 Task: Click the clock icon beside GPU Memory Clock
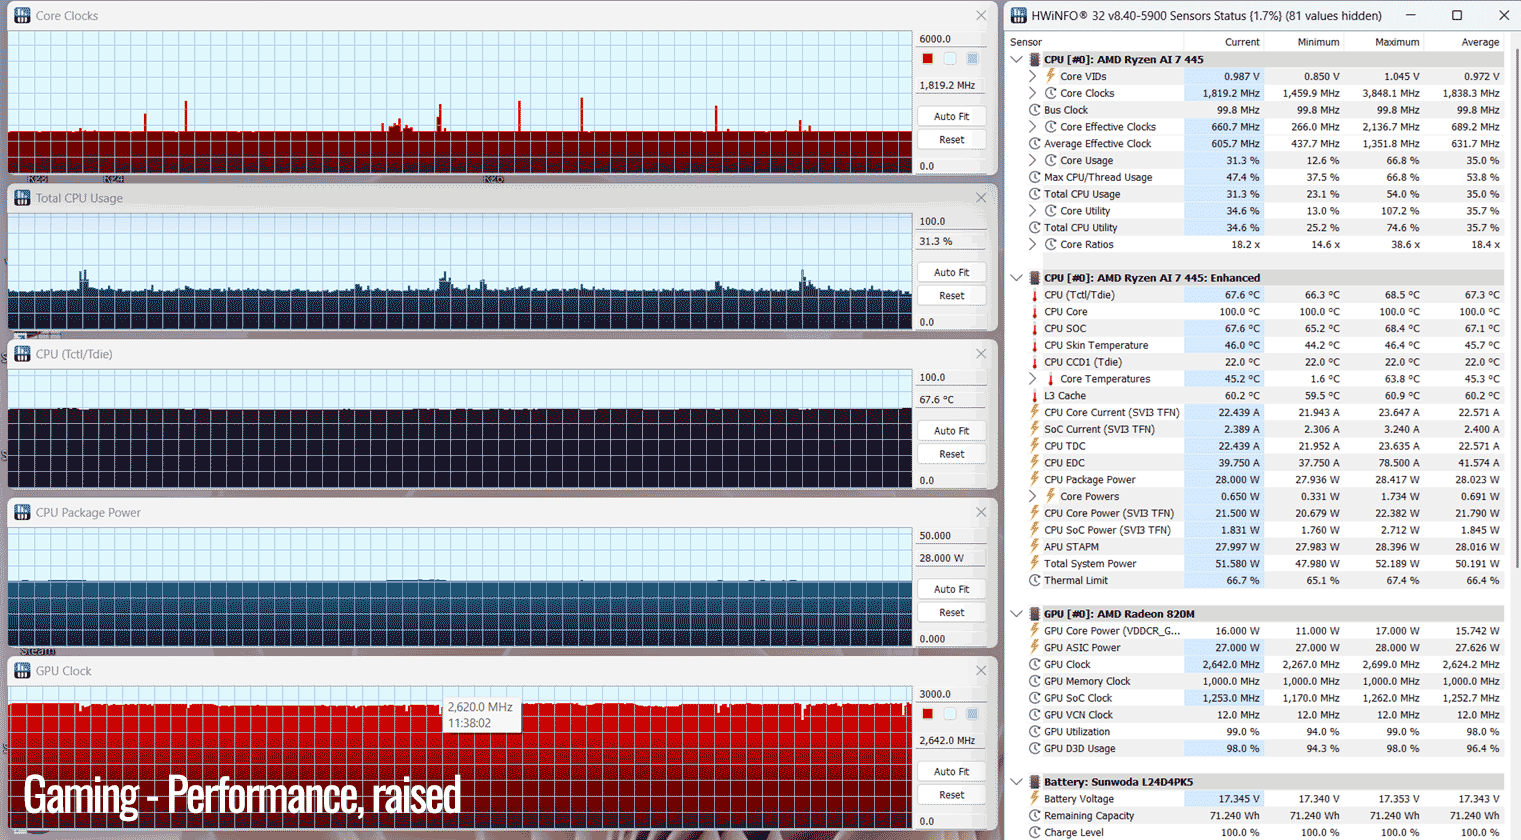coord(1035,682)
